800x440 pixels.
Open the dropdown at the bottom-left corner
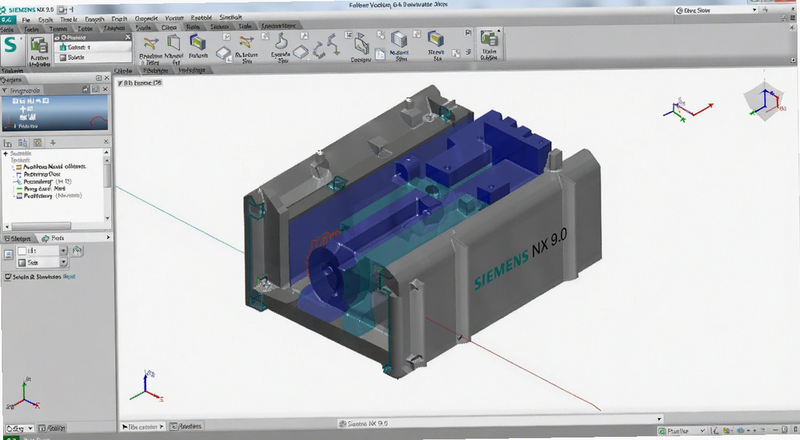(x=19, y=428)
